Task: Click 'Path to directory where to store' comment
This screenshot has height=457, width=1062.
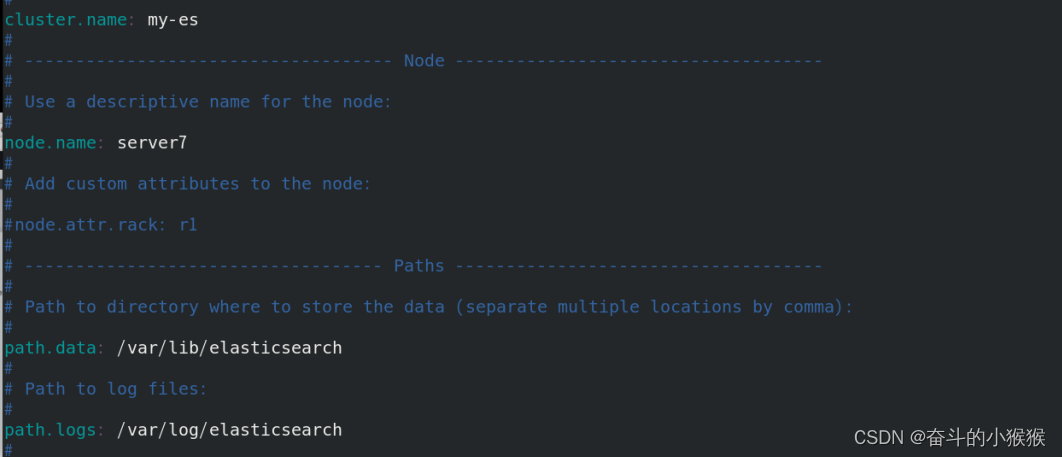Action: click(428, 307)
